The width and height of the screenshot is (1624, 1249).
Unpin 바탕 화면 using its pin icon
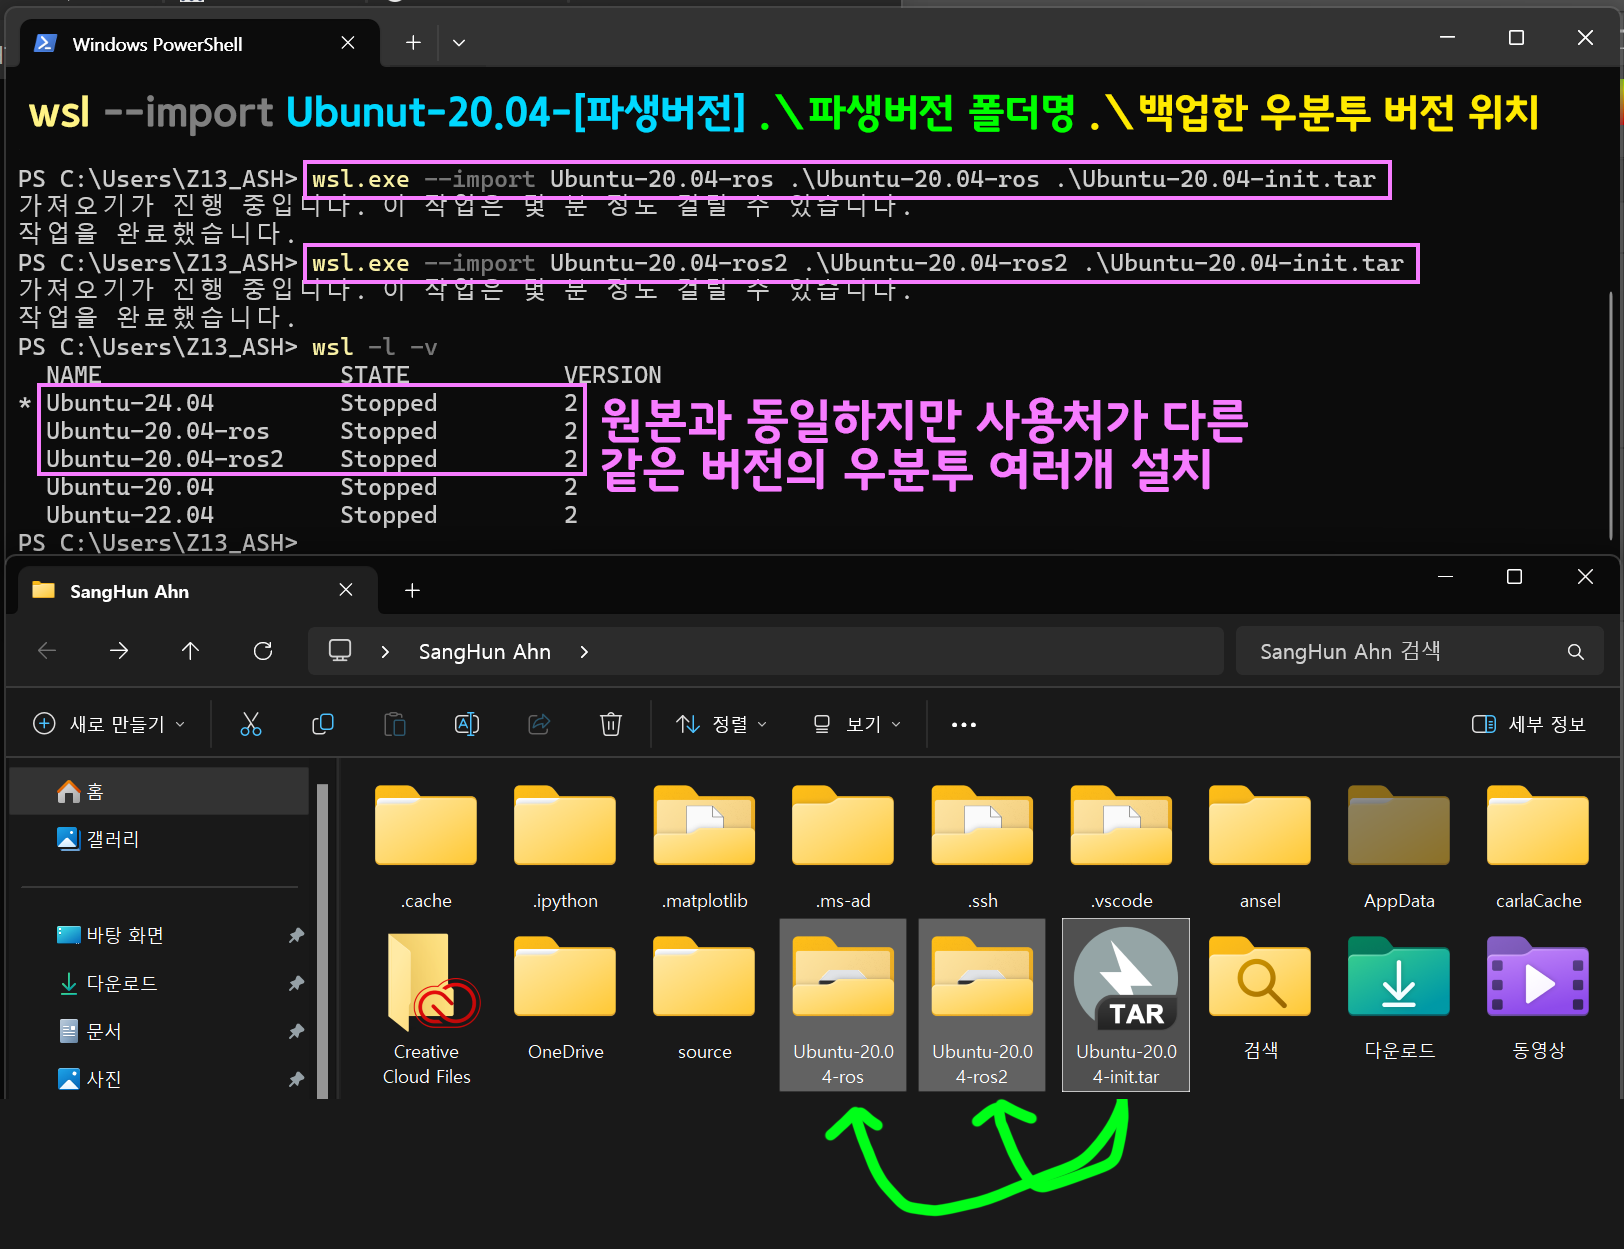[x=296, y=935]
